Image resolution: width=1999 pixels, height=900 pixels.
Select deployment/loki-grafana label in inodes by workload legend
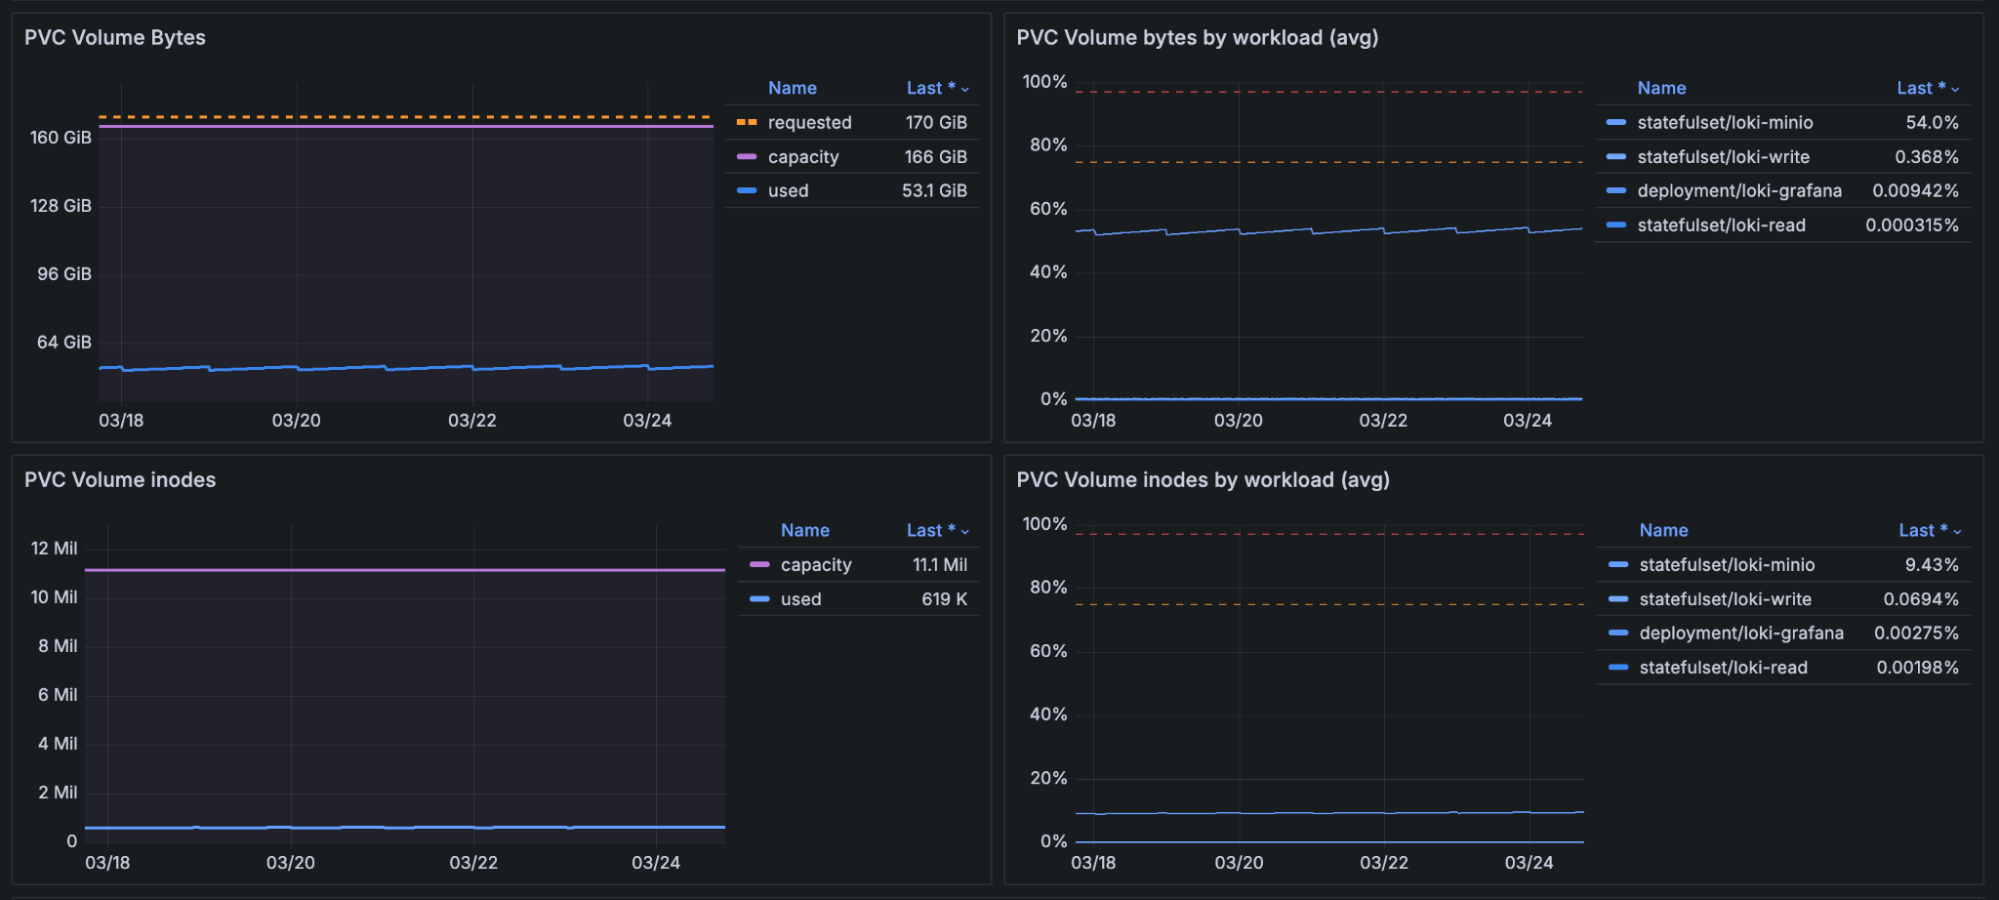[x=1741, y=633]
